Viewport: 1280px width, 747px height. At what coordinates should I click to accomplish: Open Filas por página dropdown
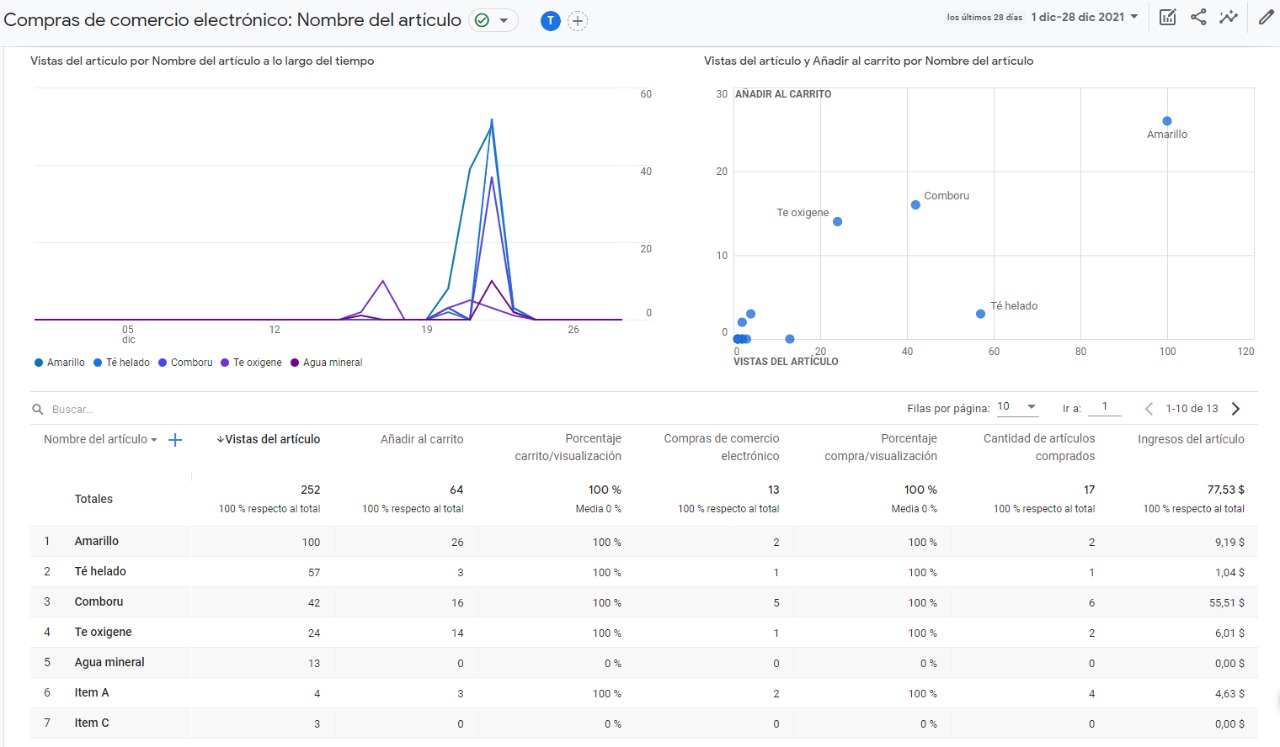point(1017,408)
